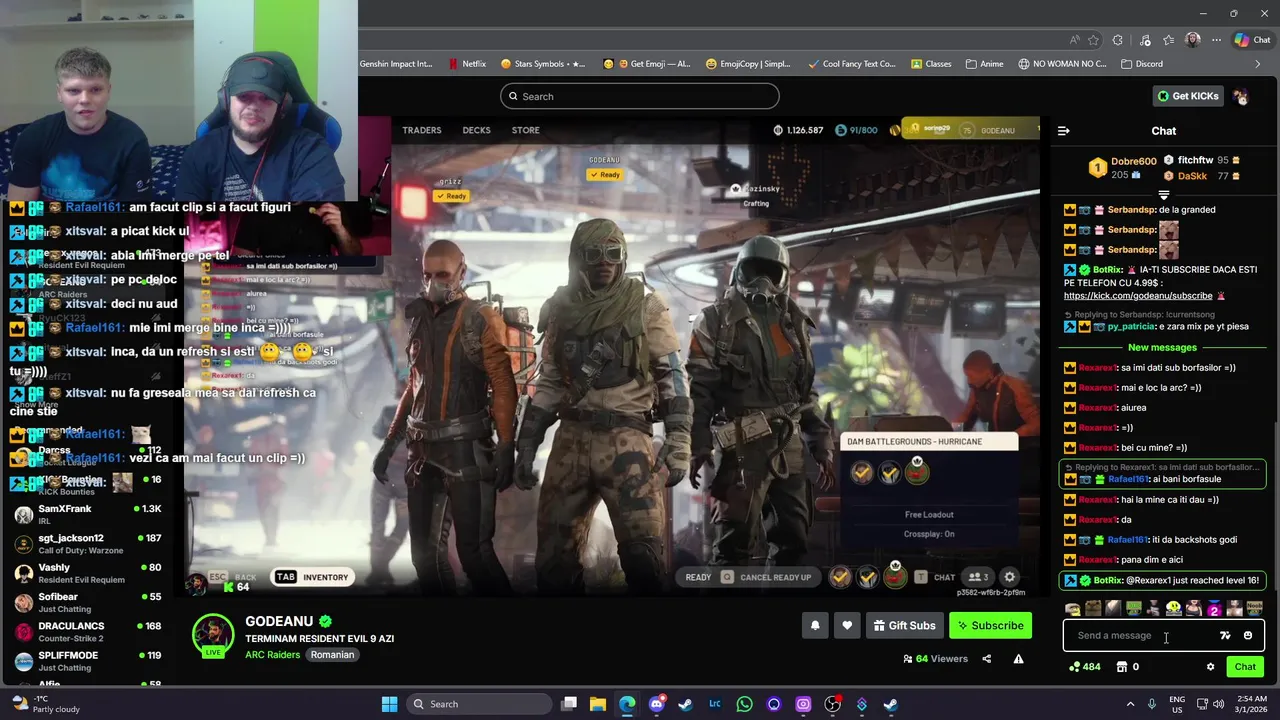Click INVENTORY in the game stream
The height and width of the screenshot is (720, 1280).
tap(312, 577)
